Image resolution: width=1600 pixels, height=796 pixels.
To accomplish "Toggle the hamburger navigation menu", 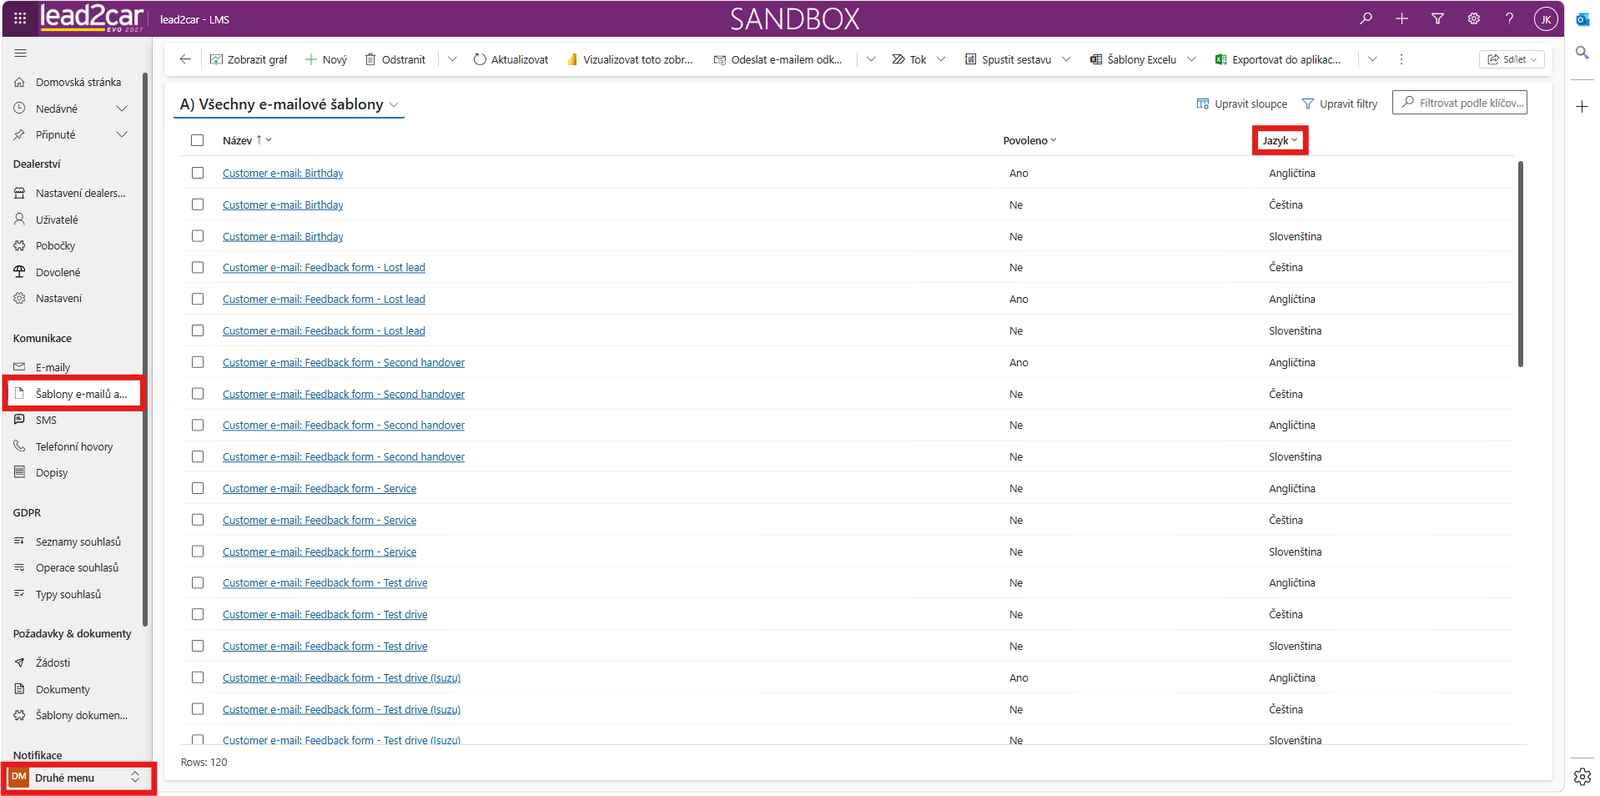I will pyautogui.click(x=20, y=53).
